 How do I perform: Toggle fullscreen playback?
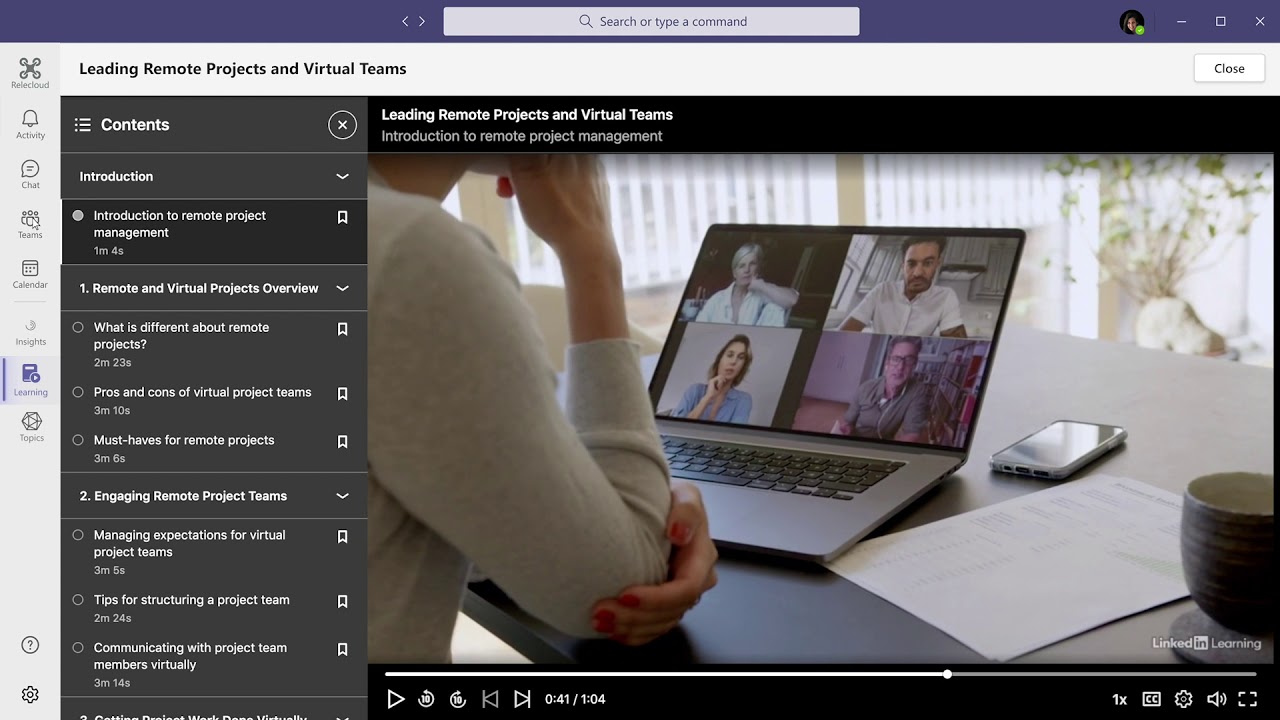coord(1247,699)
